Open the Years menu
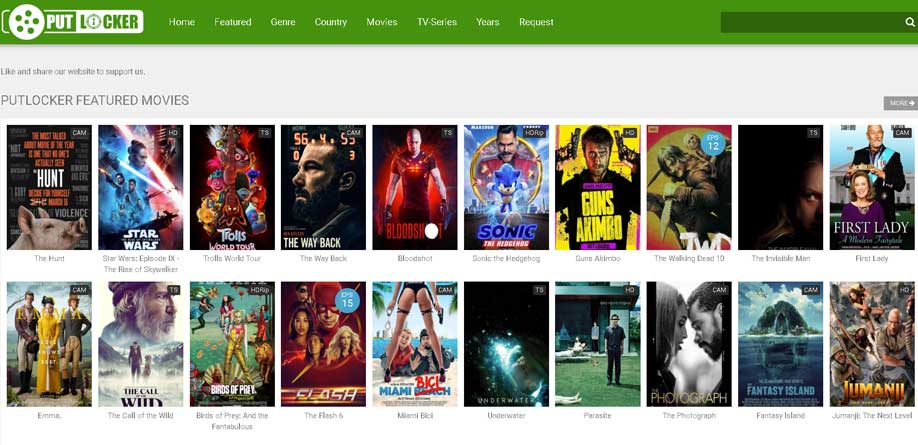Image resolution: width=918 pixels, height=445 pixels. tap(488, 22)
